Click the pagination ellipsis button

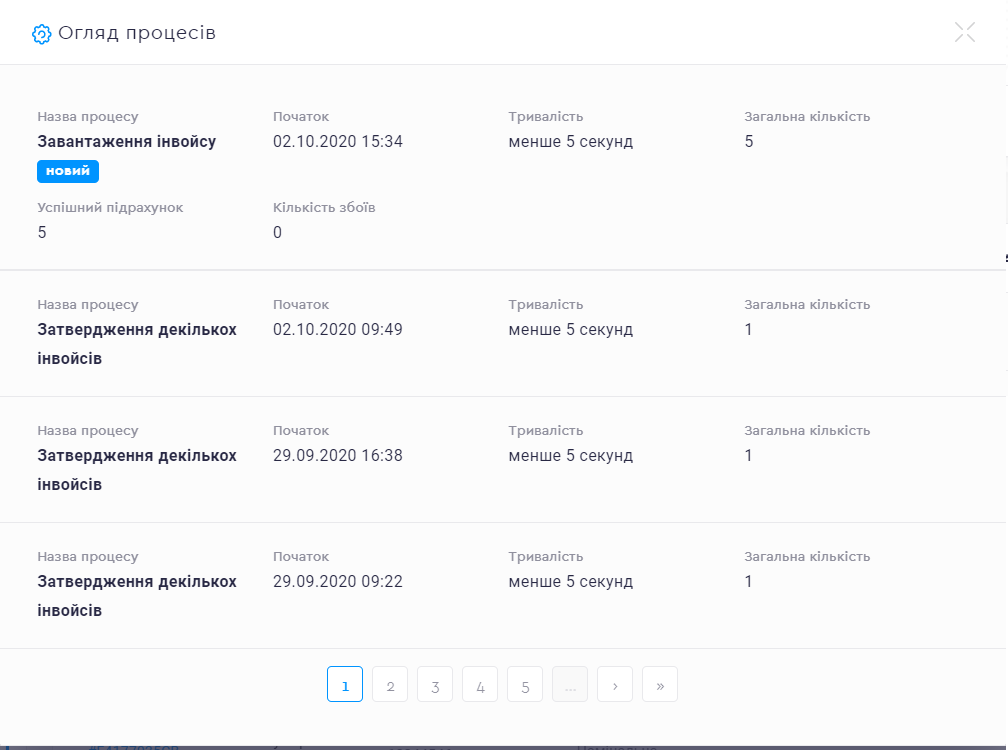pos(570,685)
